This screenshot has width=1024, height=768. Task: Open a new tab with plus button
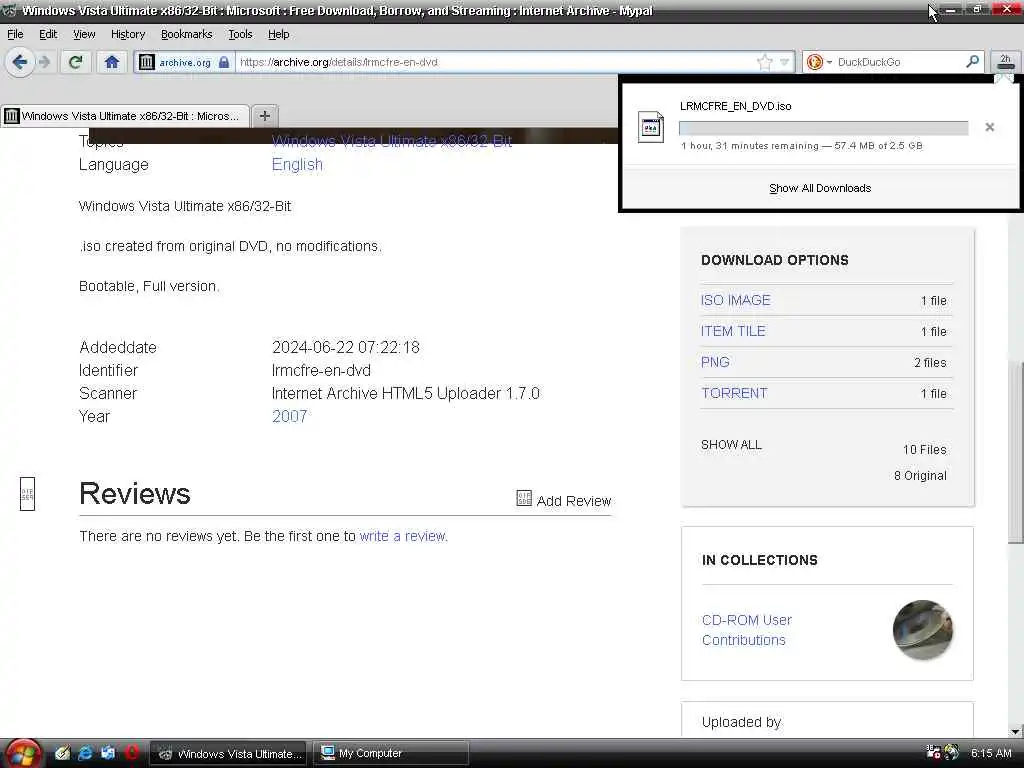pyautogui.click(x=264, y=116)
